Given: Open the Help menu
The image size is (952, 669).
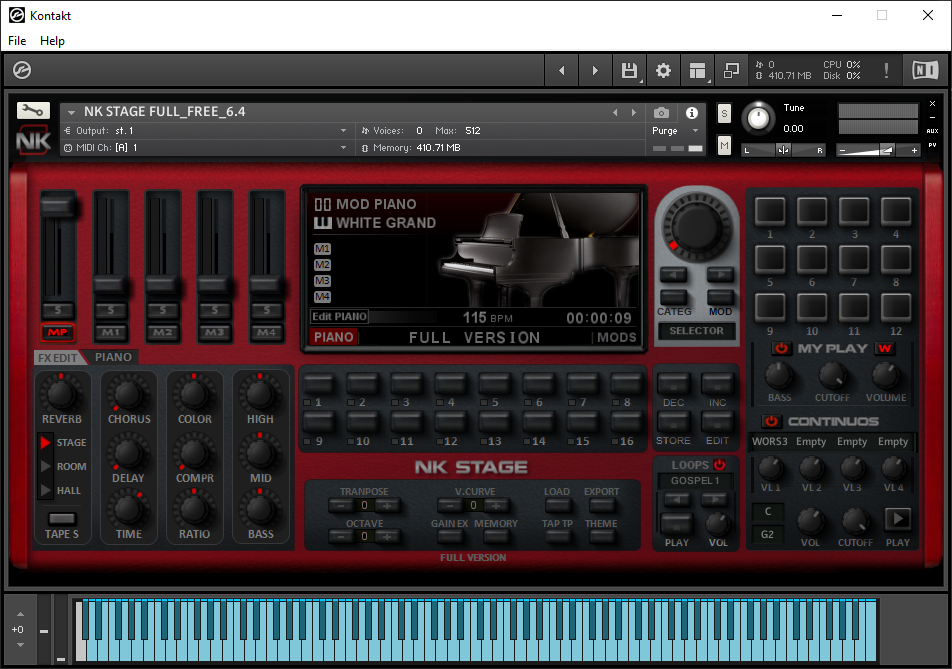Looking at the screenshot, I should (x=52, y=41).
